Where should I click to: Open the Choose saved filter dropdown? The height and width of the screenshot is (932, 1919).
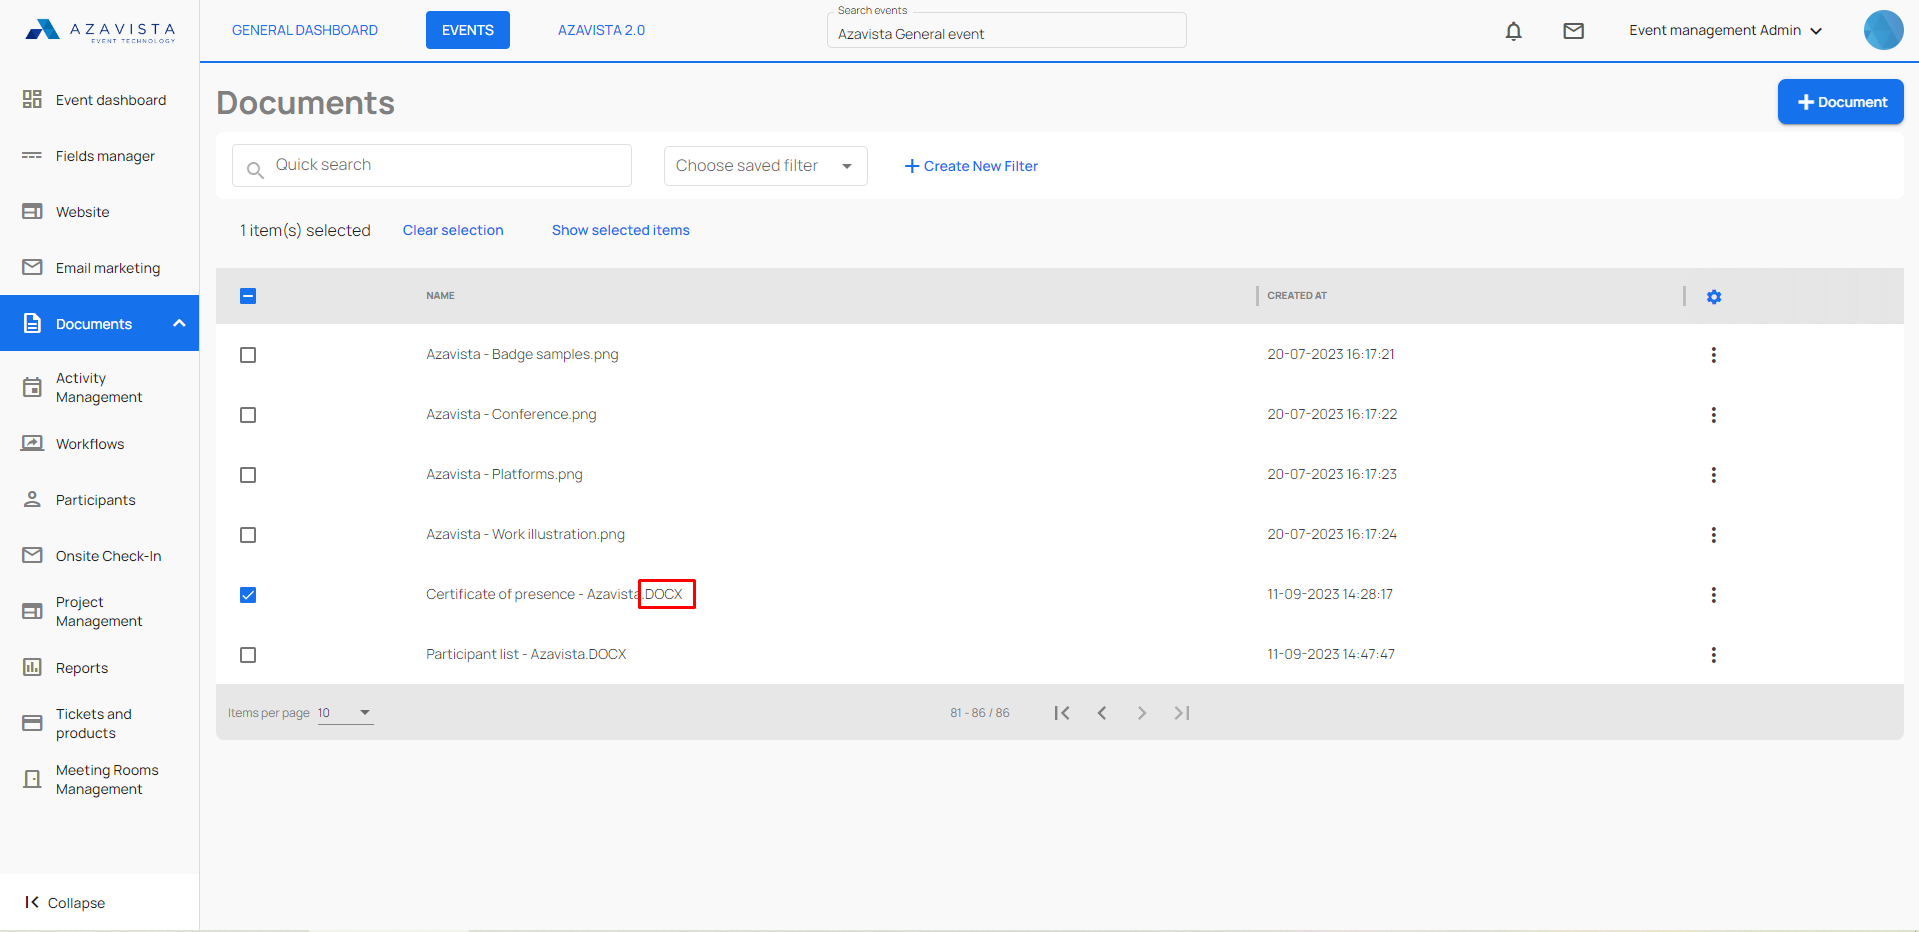click(766, 166)
